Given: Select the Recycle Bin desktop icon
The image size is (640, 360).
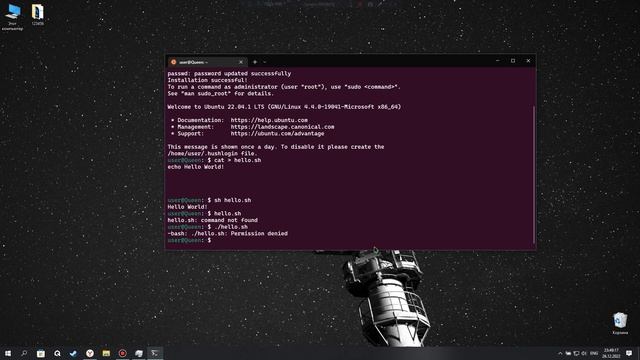Looking at the screenshot, I should pos(620,323).
